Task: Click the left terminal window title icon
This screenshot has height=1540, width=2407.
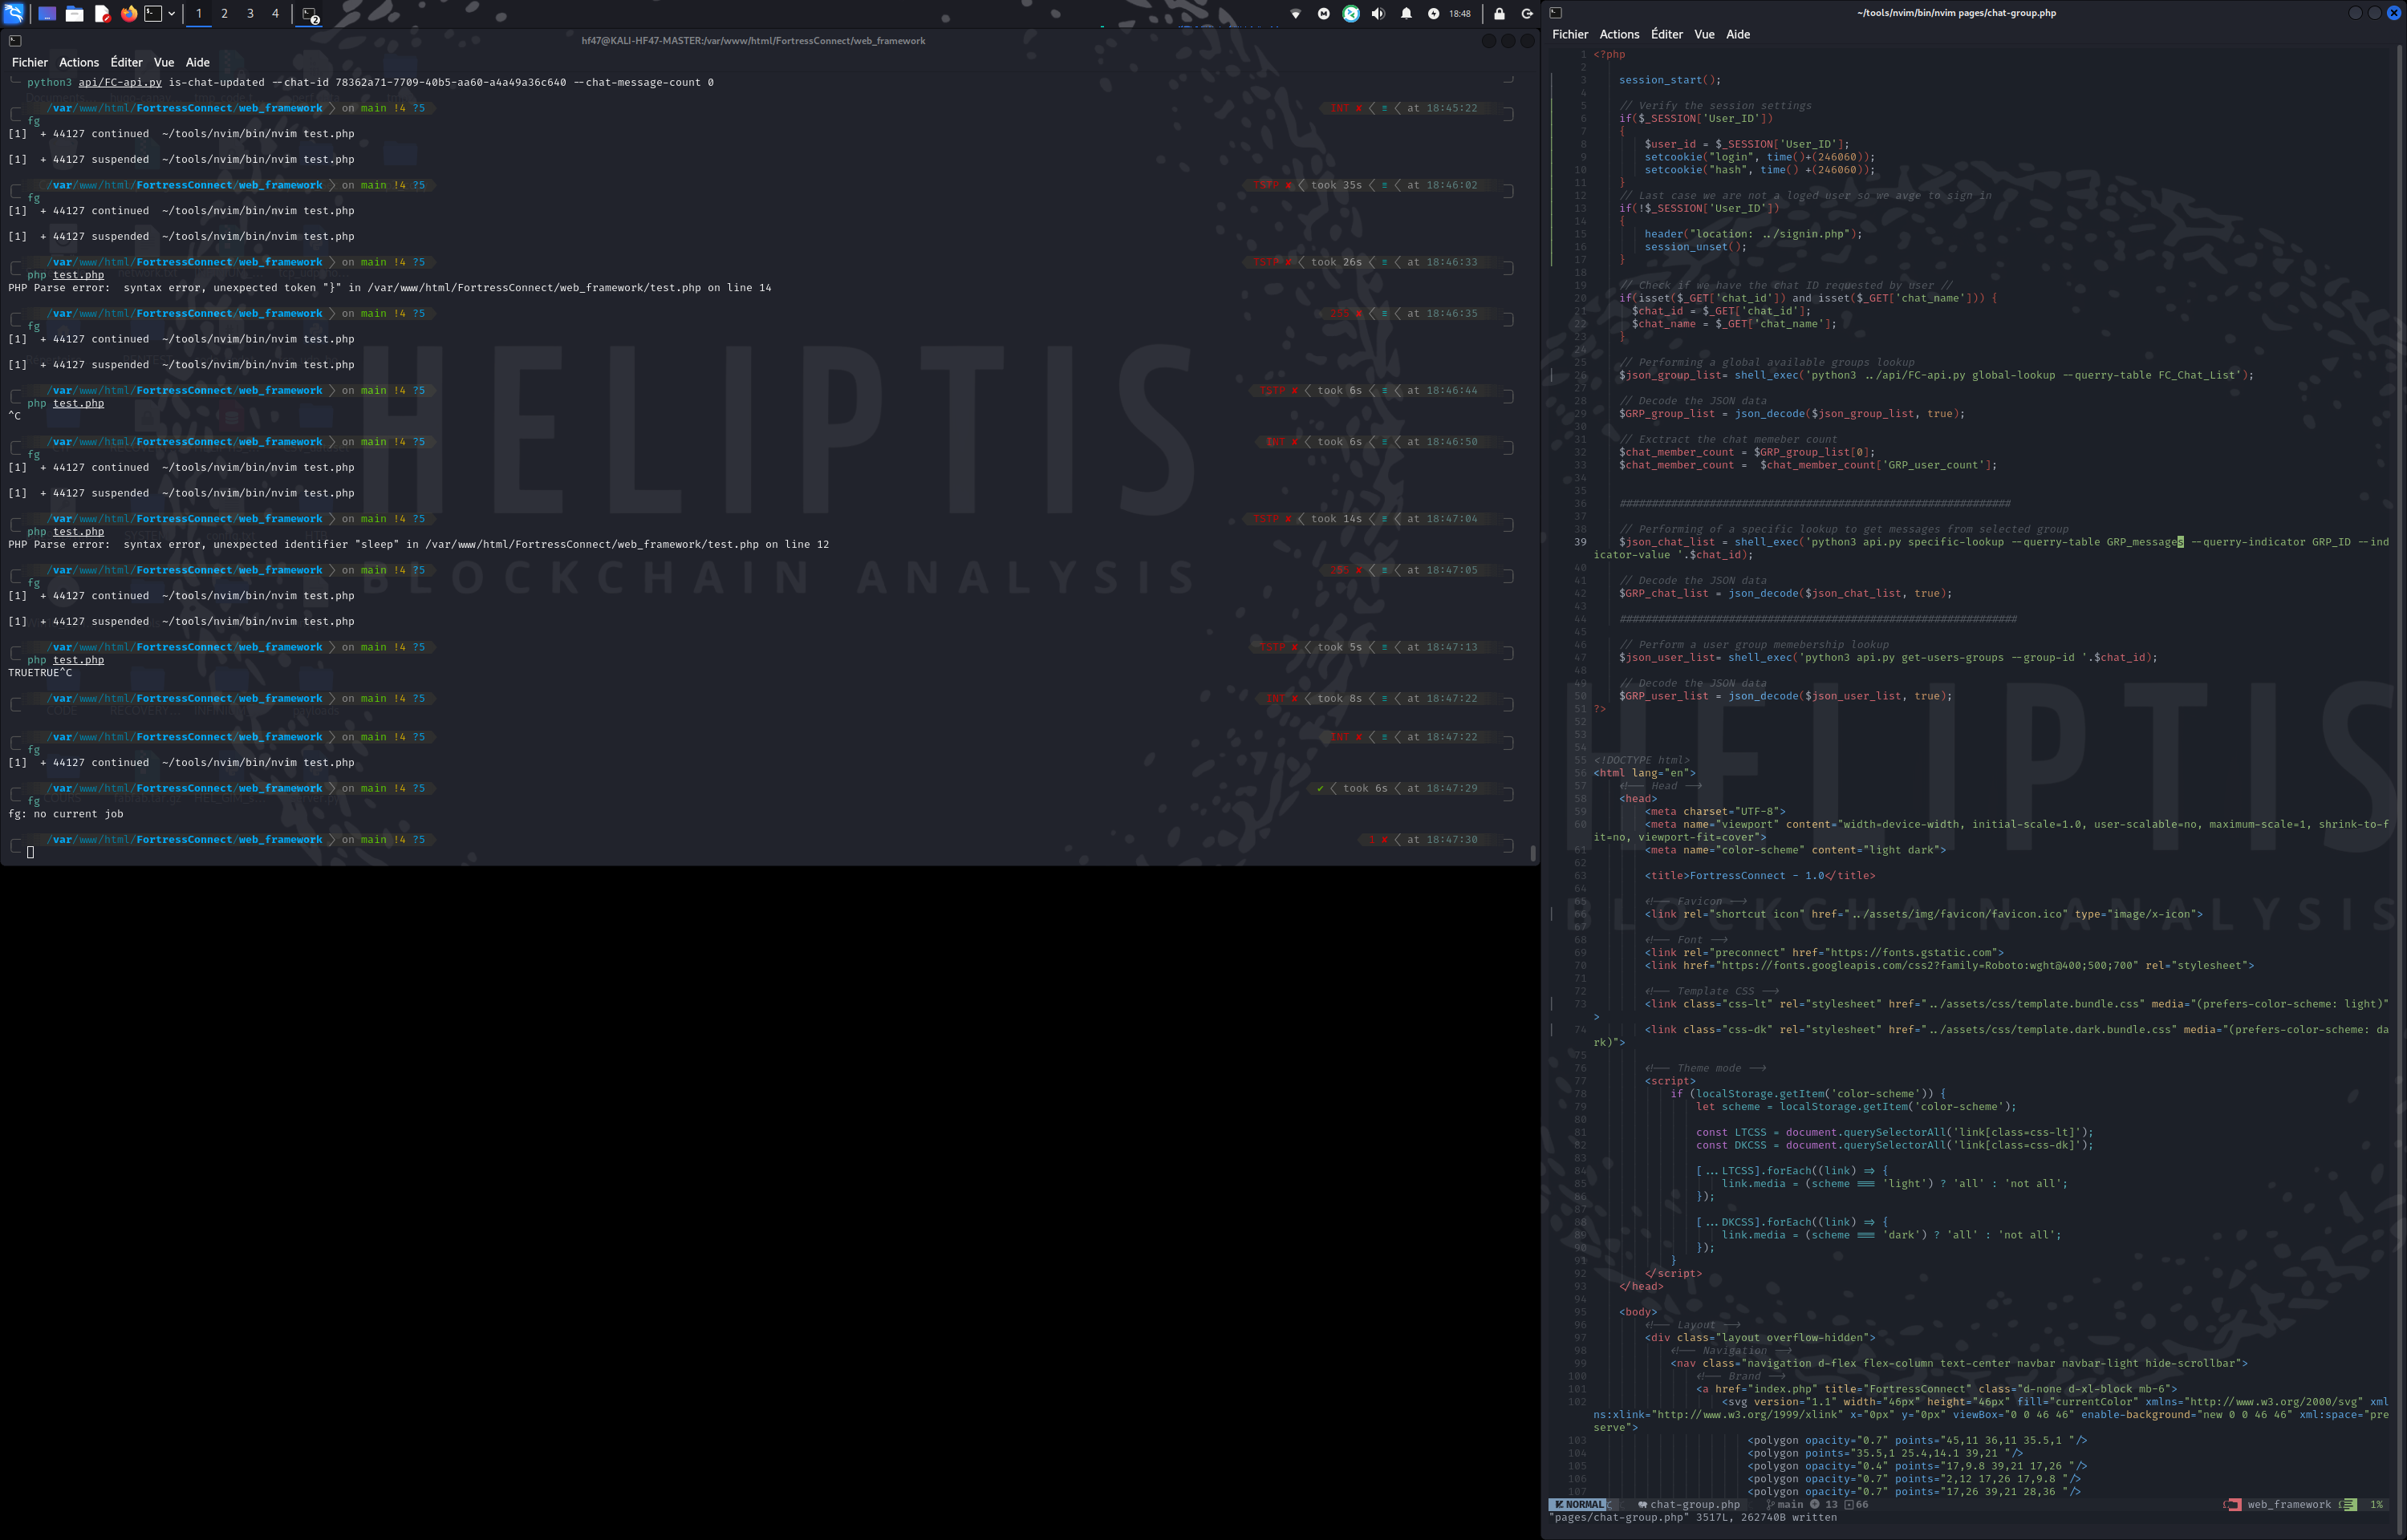Action: coord(14,41)
